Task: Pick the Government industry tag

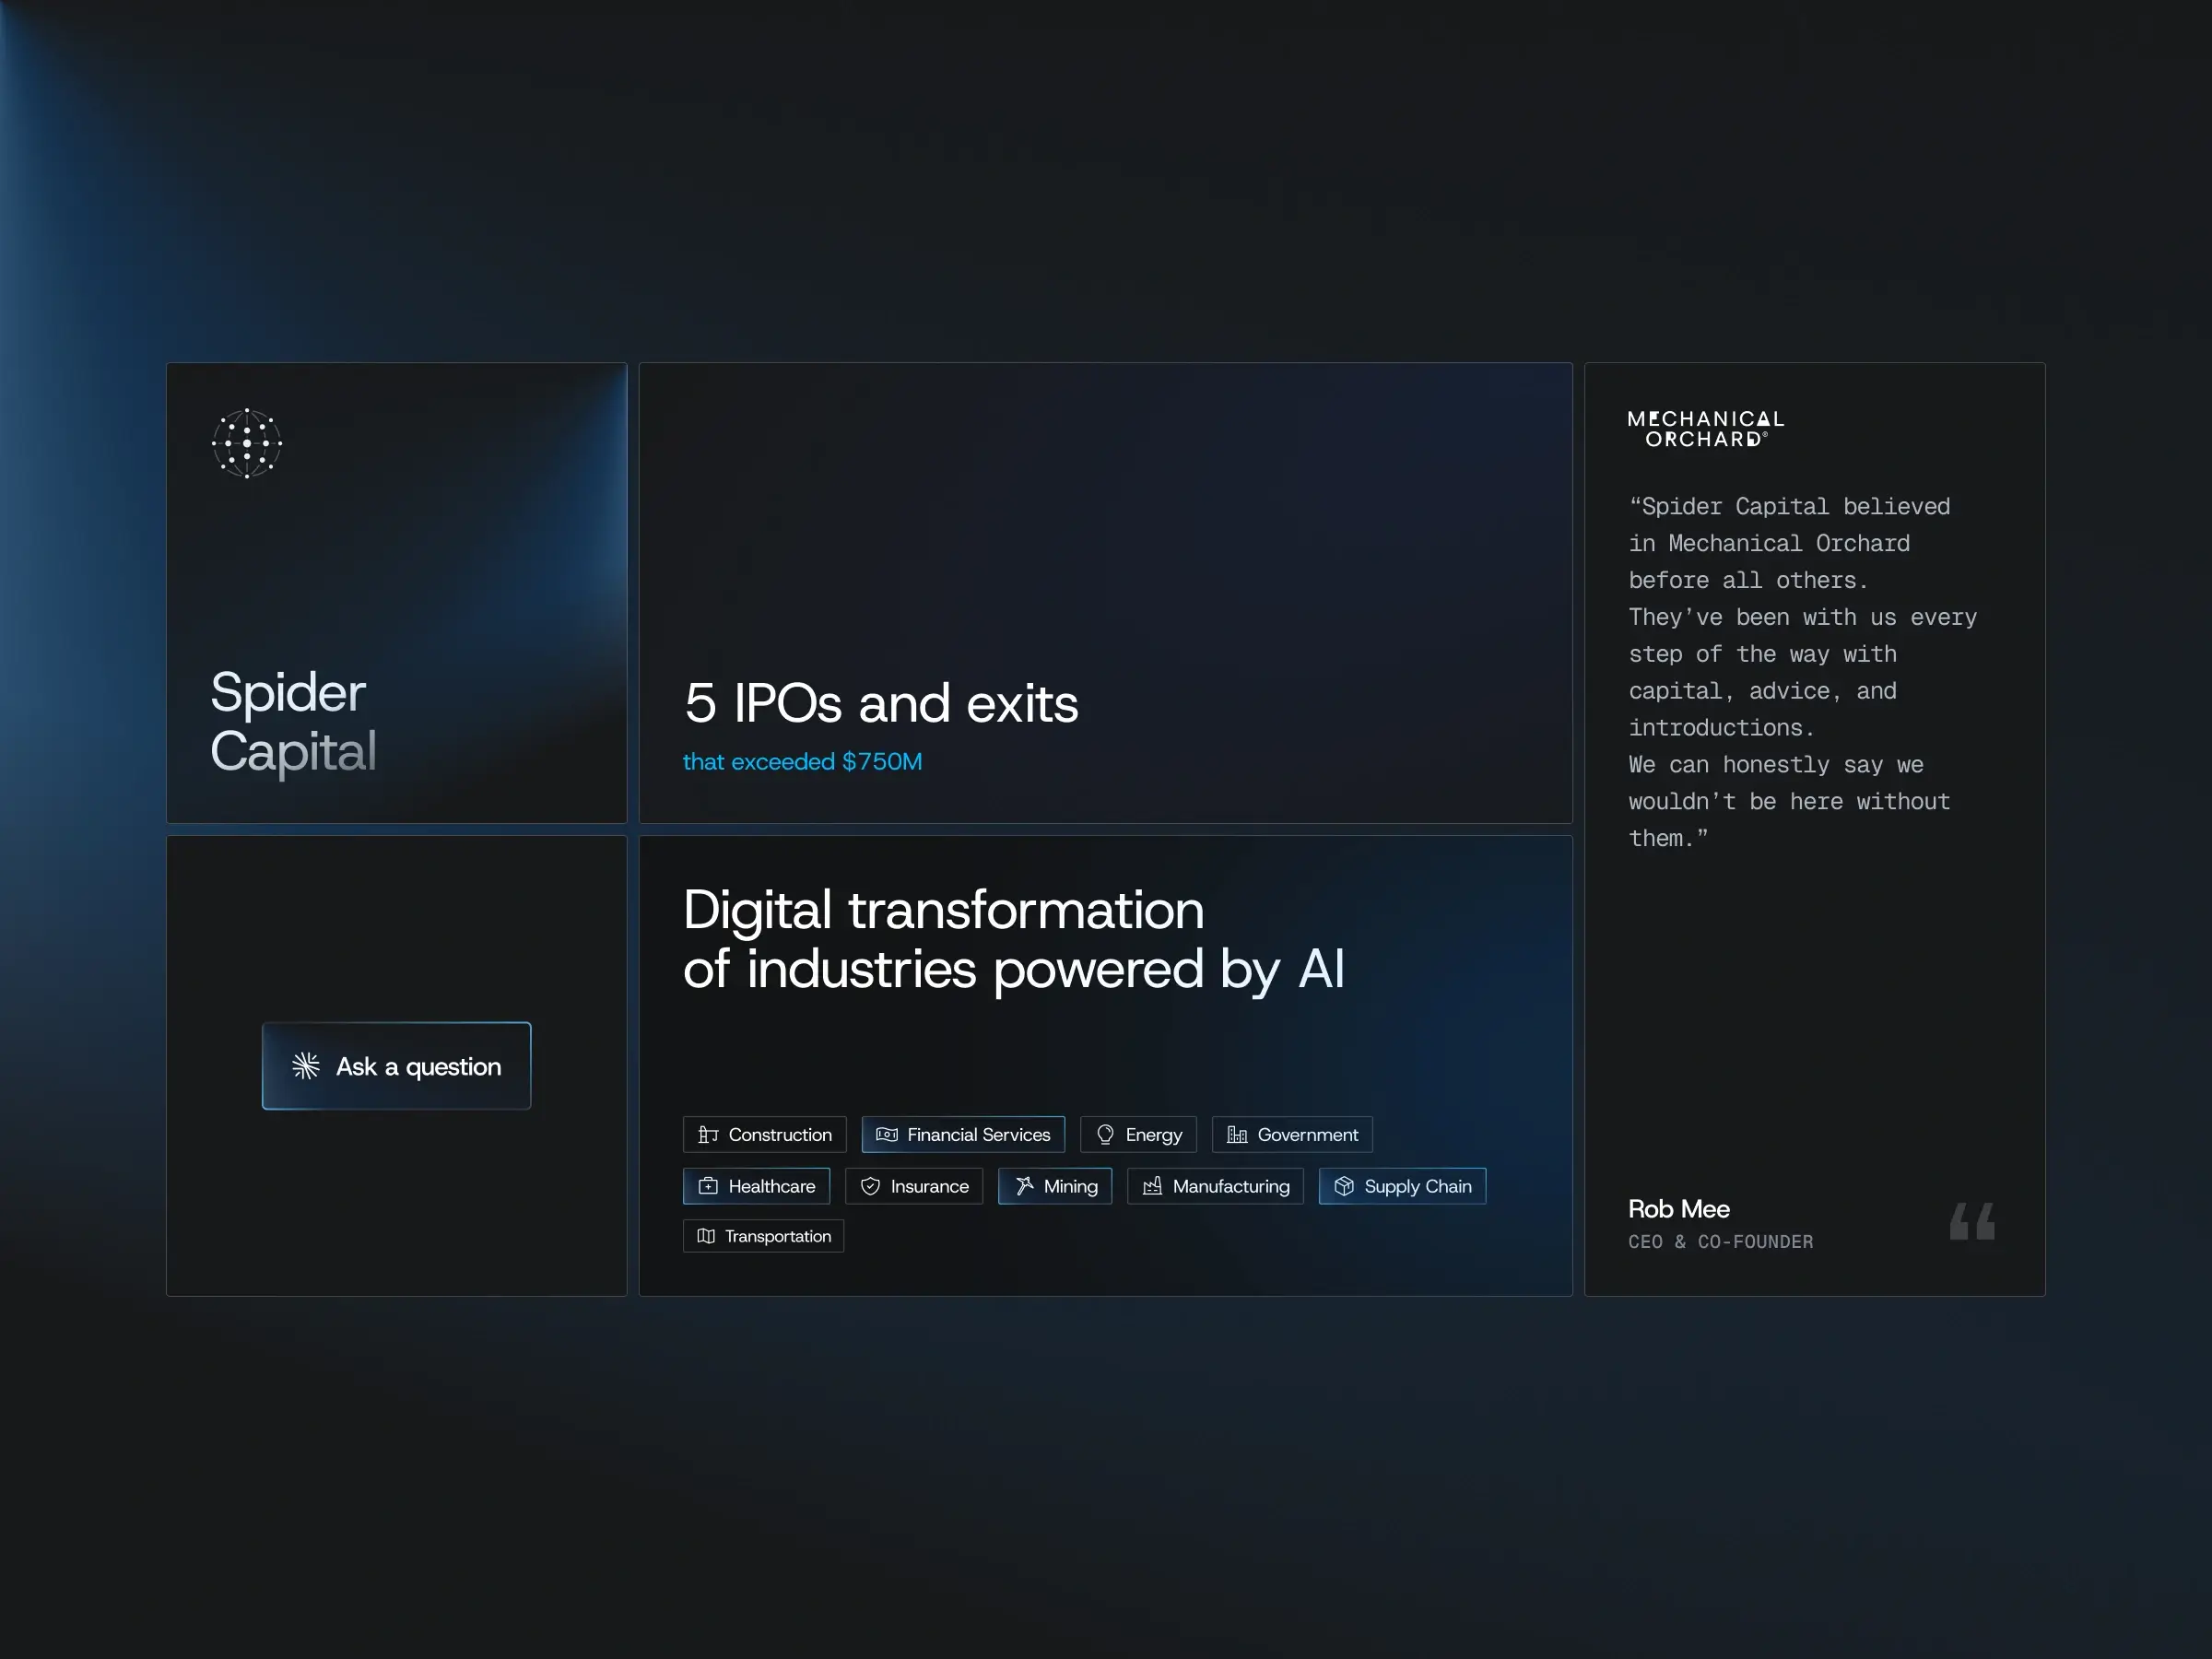Action: [1292, 1134]
